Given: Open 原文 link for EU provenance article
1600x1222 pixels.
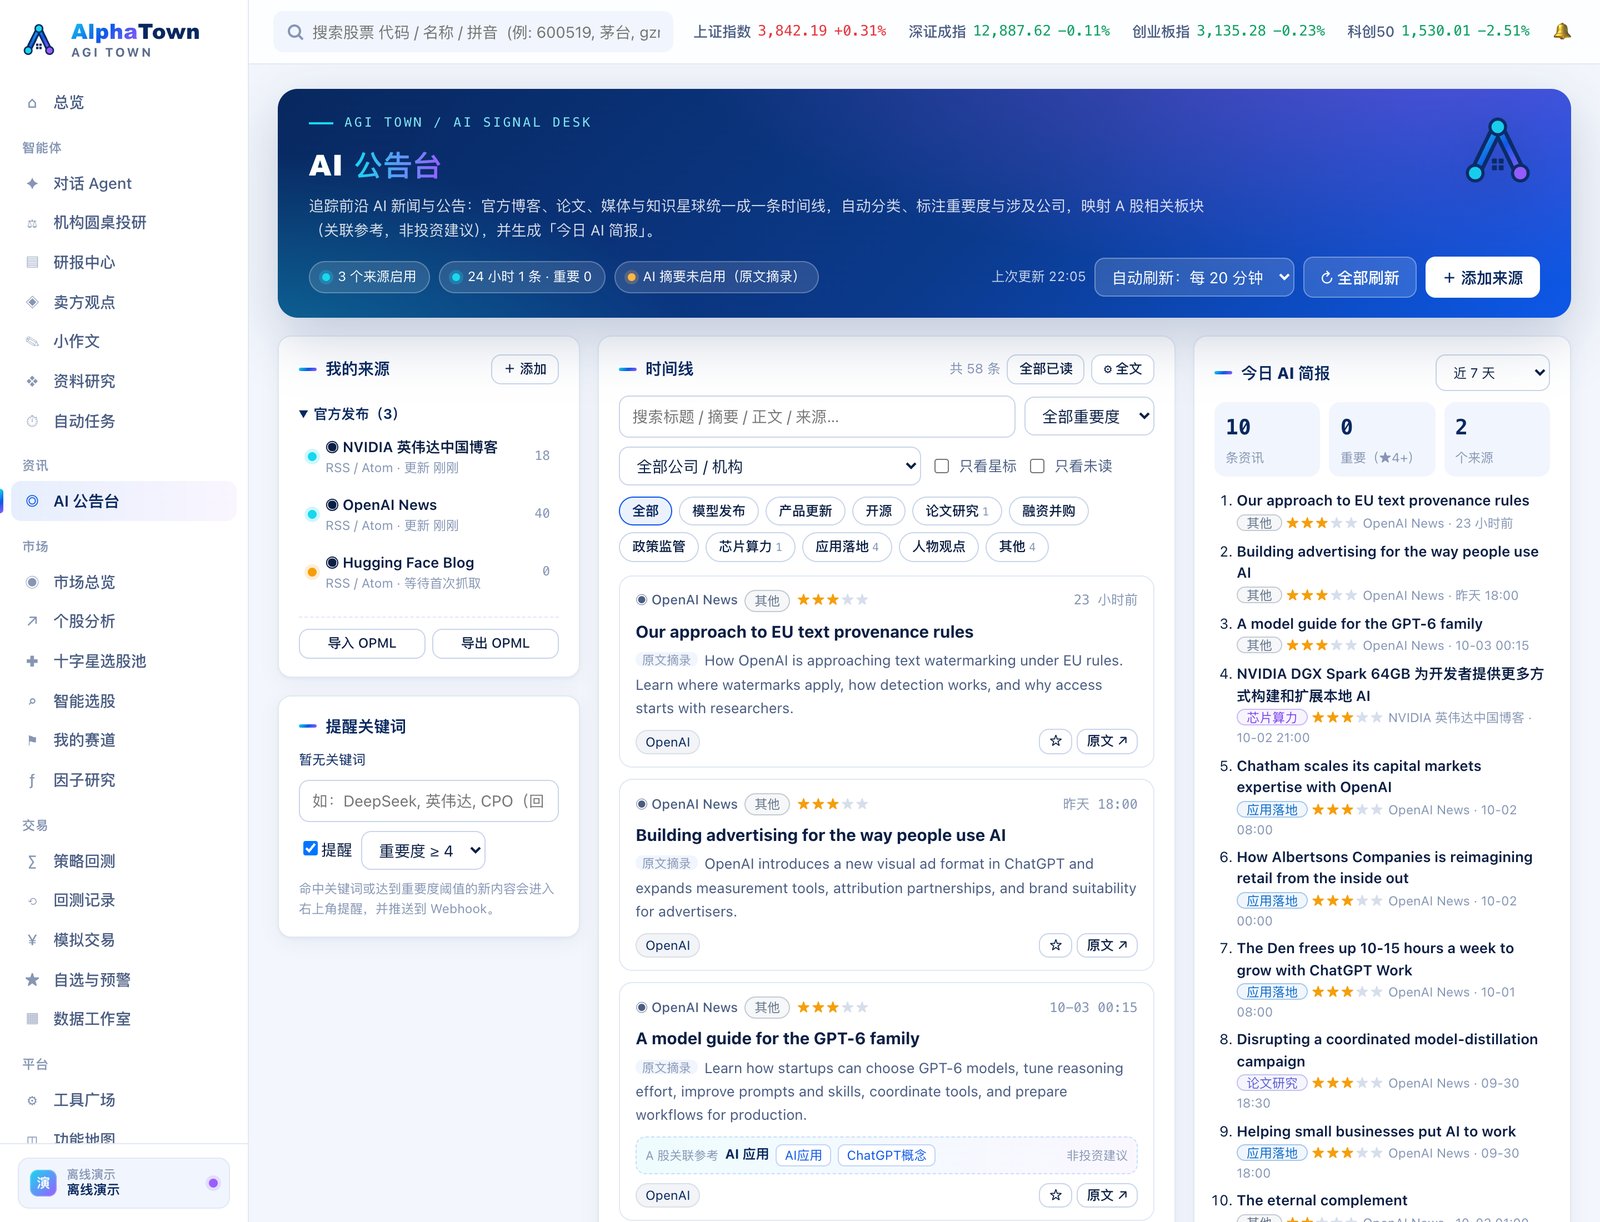Looking at the screenshot, I should (1107, 741).
